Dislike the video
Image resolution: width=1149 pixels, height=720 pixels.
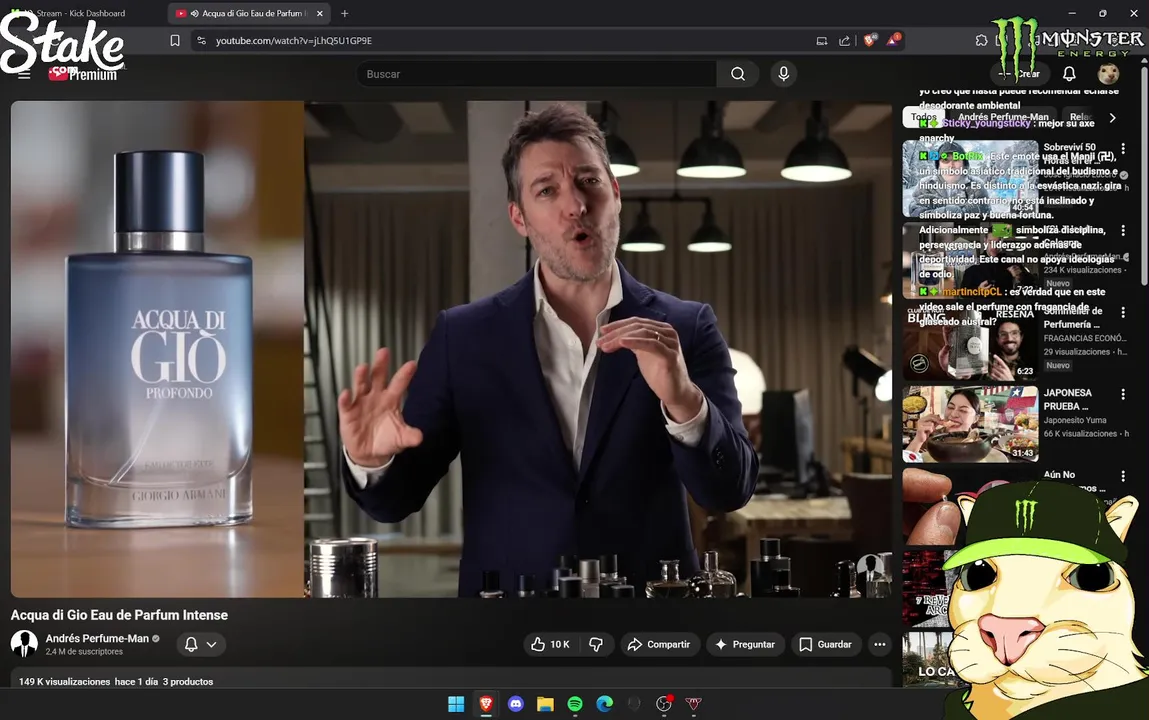(596, 645)
